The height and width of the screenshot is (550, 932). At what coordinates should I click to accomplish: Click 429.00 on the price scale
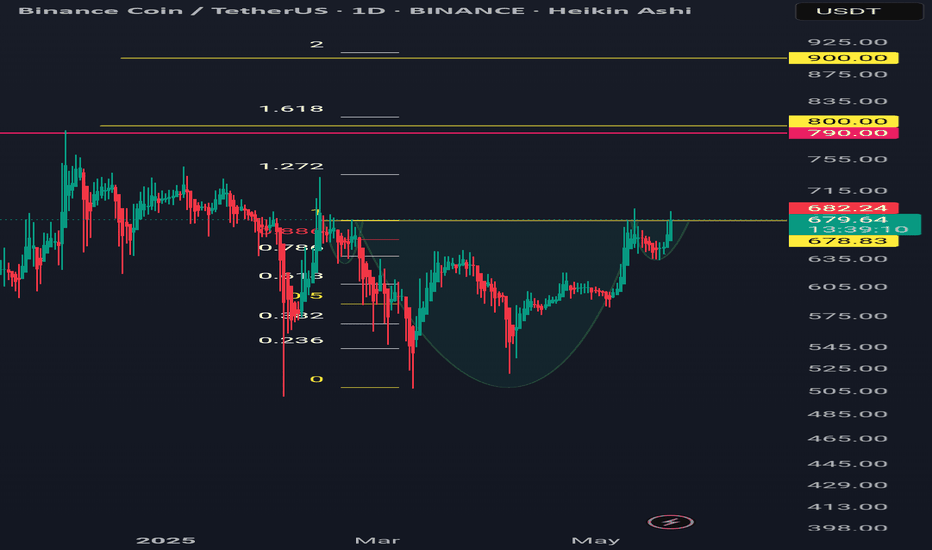coord(848,485)
